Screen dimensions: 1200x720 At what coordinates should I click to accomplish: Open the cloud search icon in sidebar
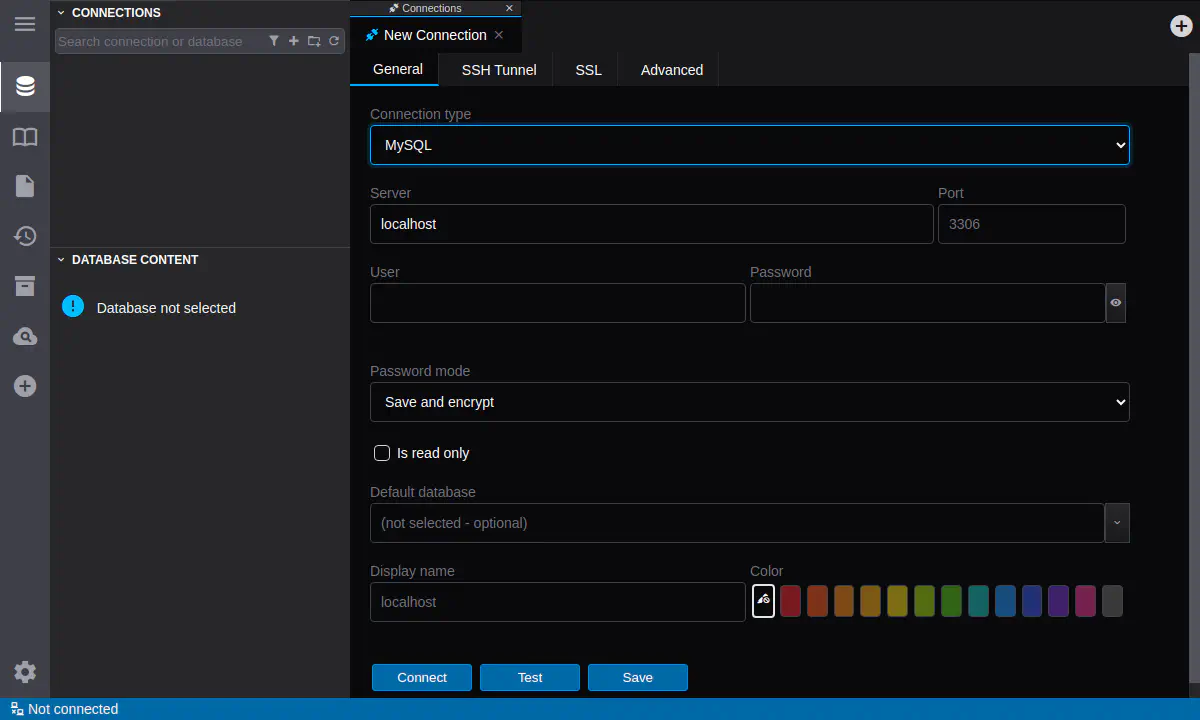[25, 337]
